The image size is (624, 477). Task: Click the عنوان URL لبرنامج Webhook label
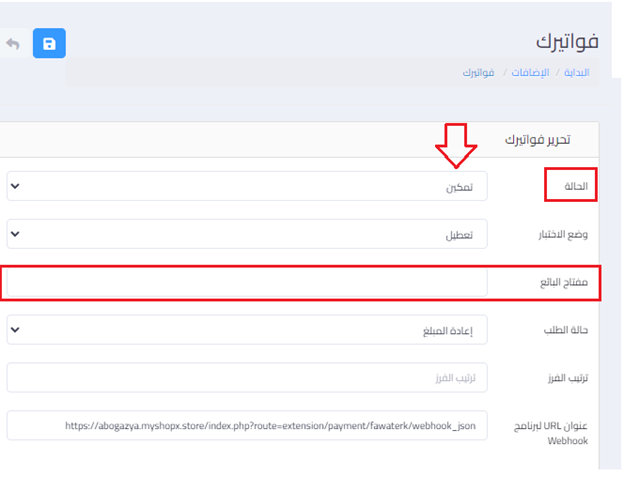coord(555,432)
